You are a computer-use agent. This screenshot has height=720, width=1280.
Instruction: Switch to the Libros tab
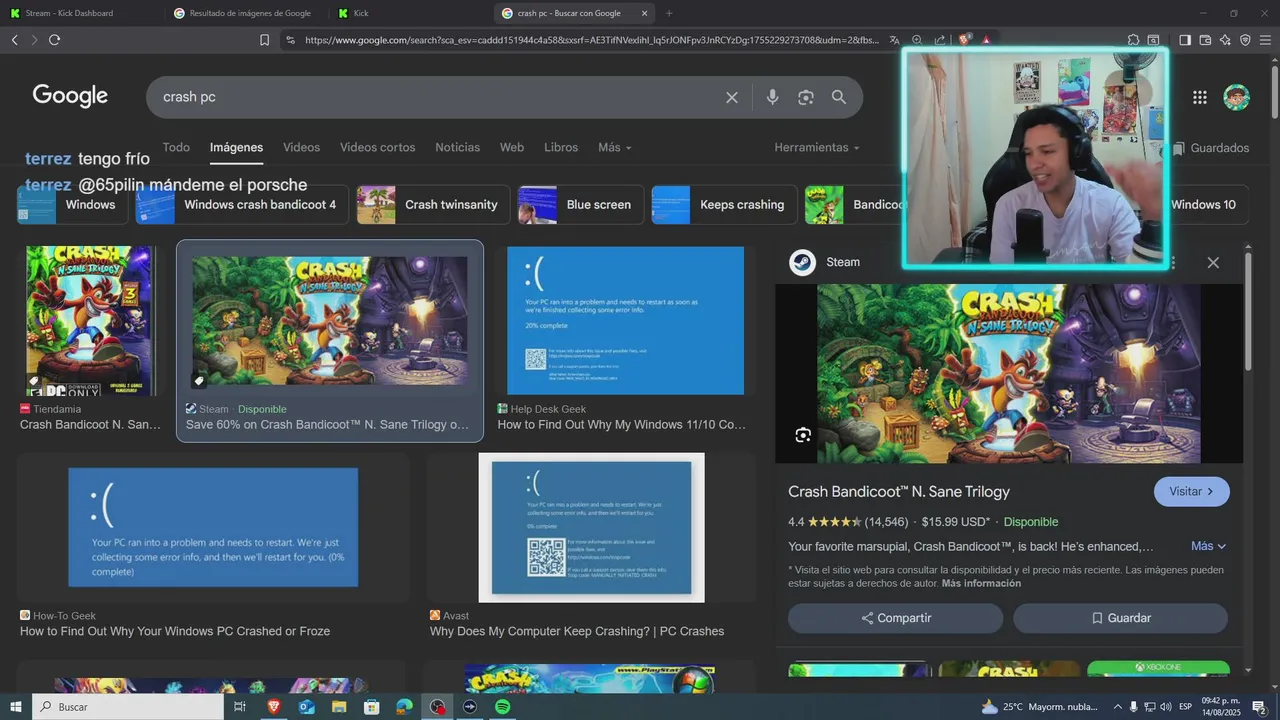561,147
